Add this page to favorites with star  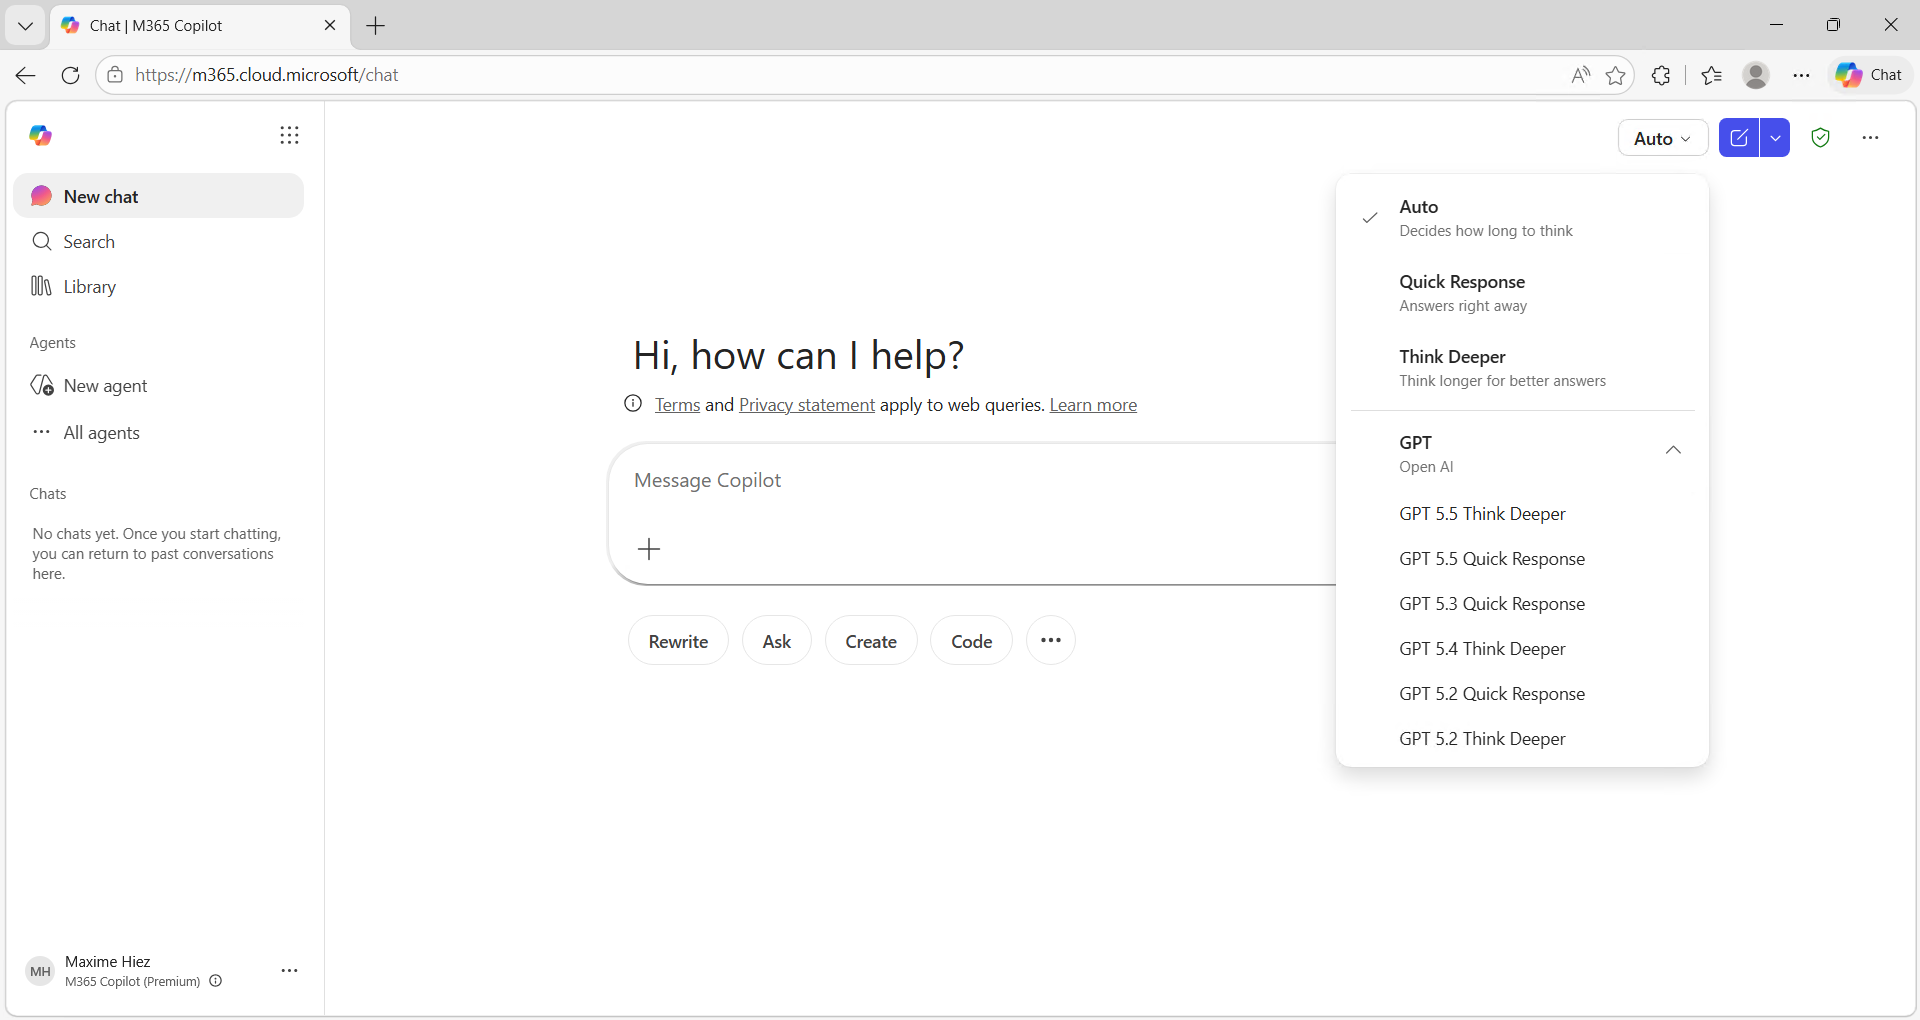1615,75
